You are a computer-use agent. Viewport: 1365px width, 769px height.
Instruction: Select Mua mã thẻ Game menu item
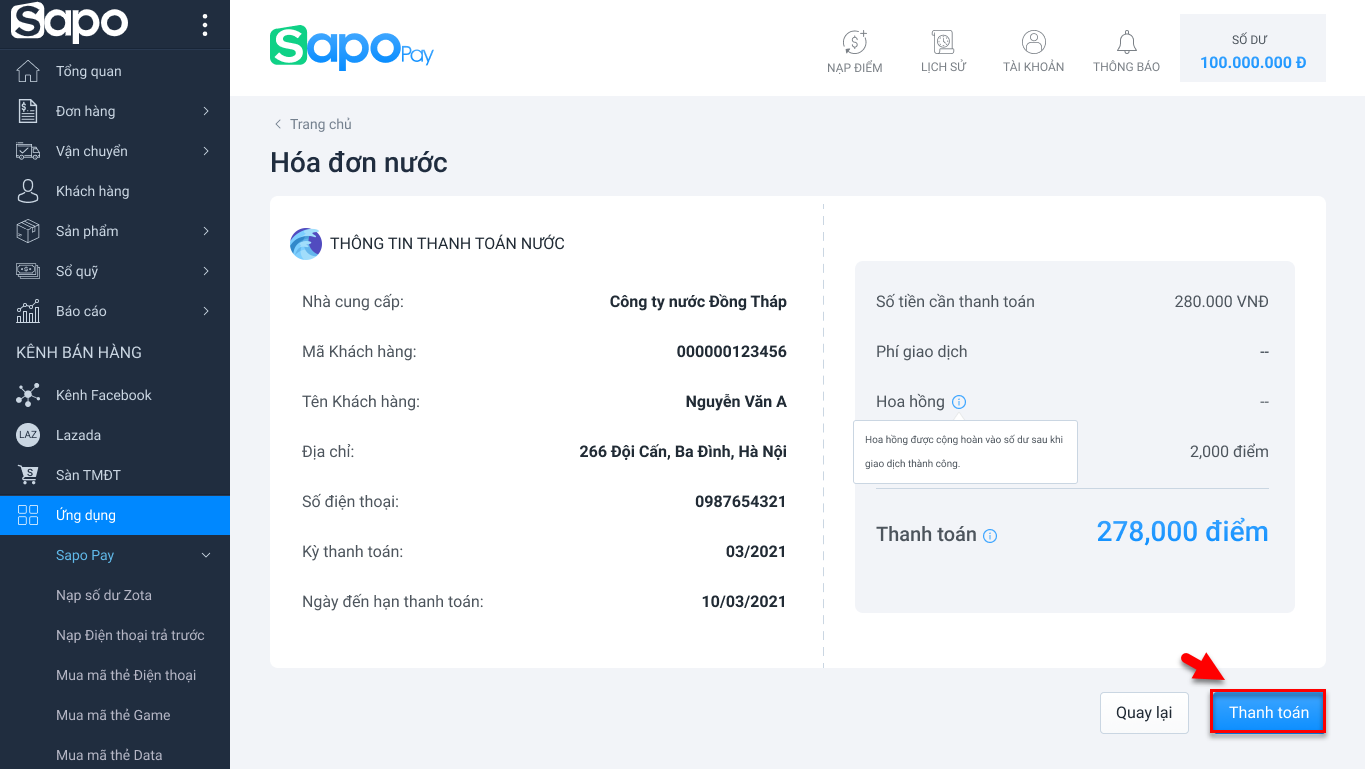tap(113, 715)
